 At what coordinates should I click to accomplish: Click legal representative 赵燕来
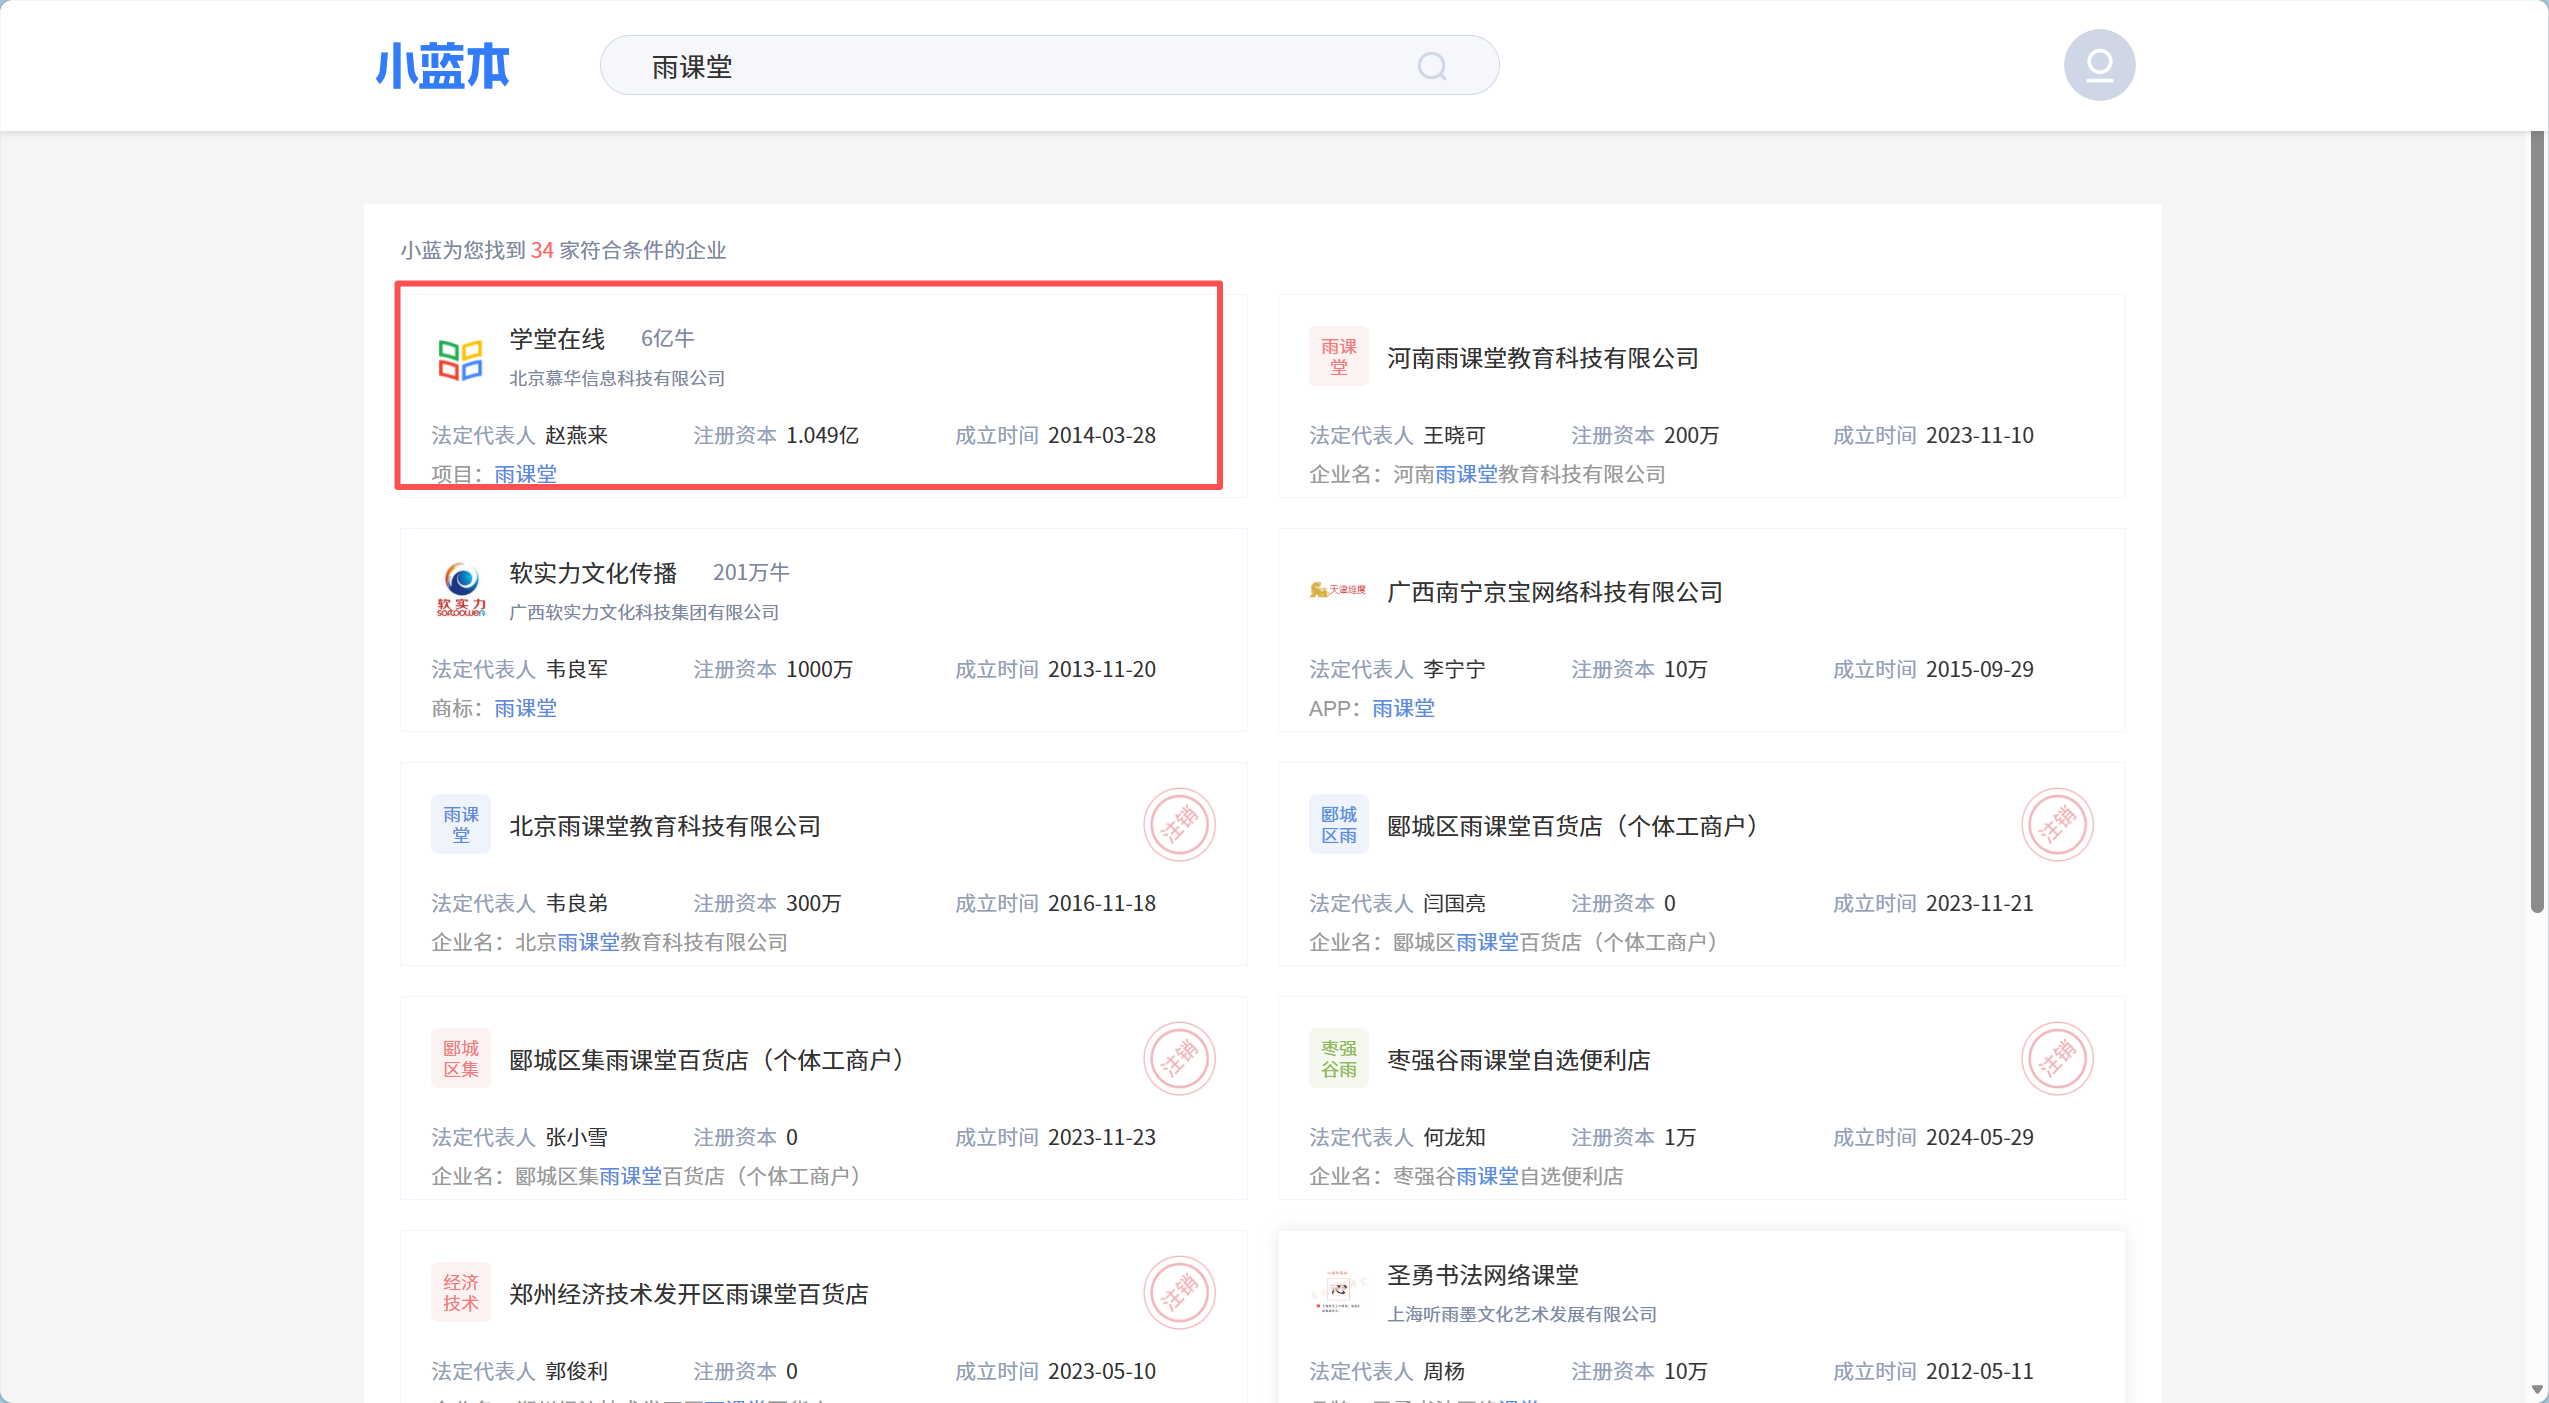pos(577,435)
